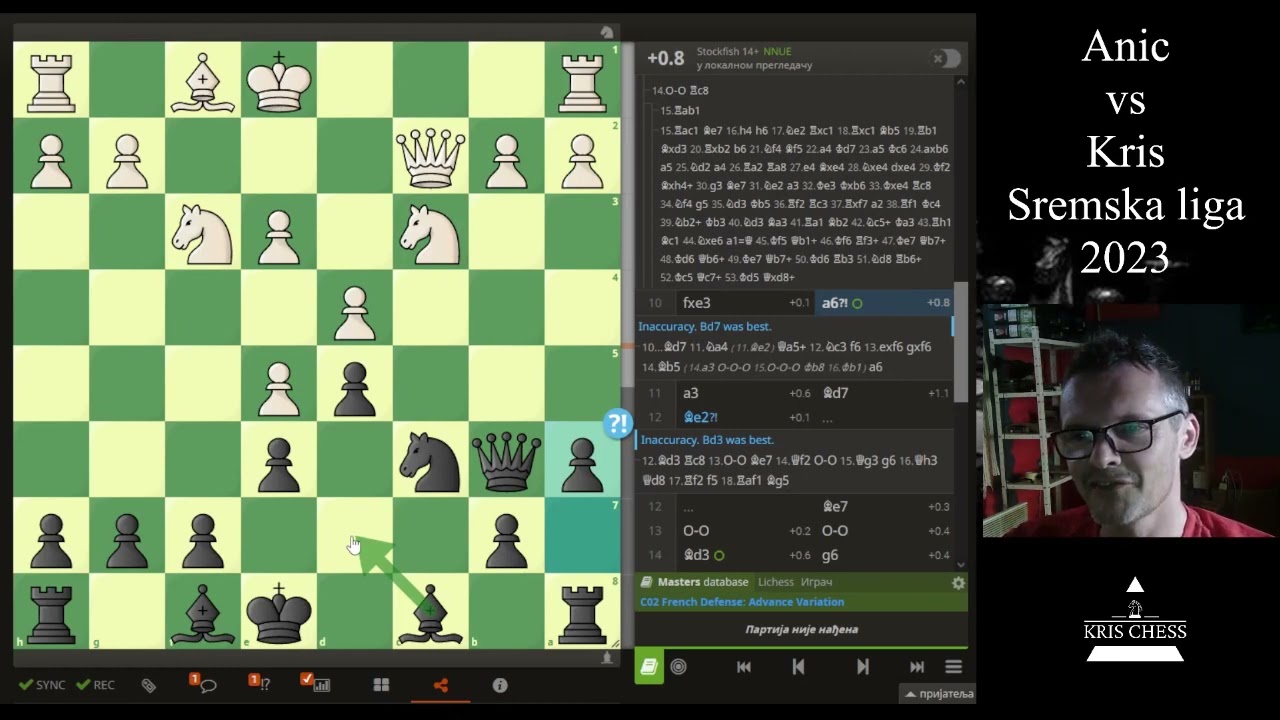This screenshot has height=720, width=1280.
Task: Select the Lichess explorer tab
Action: pyautogui.click(x=776, y=582)
